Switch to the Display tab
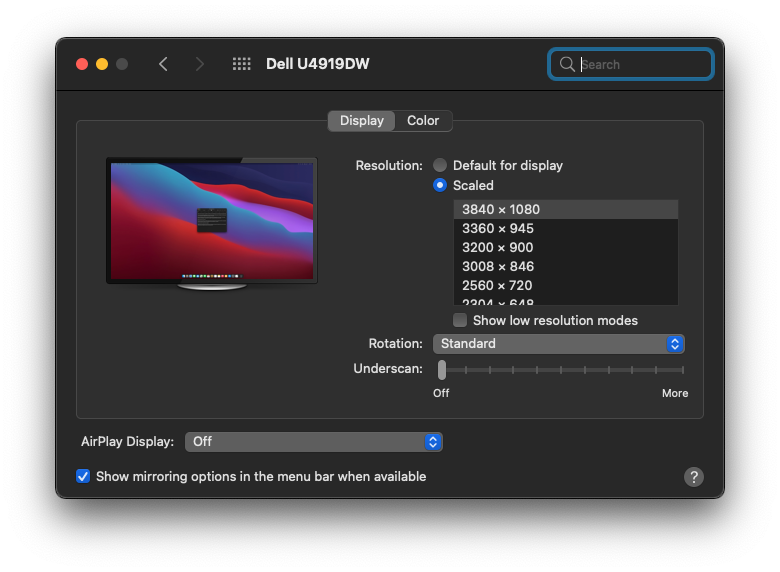The image size is (780, 572). pos(362,121)
